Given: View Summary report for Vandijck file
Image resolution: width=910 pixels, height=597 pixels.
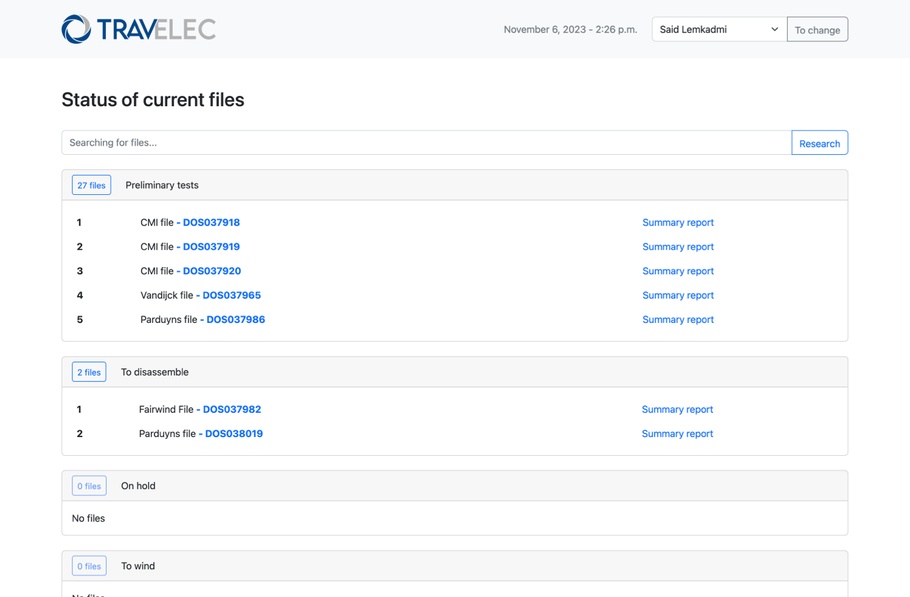Looking at the screenshot, I should click(678, 296).
